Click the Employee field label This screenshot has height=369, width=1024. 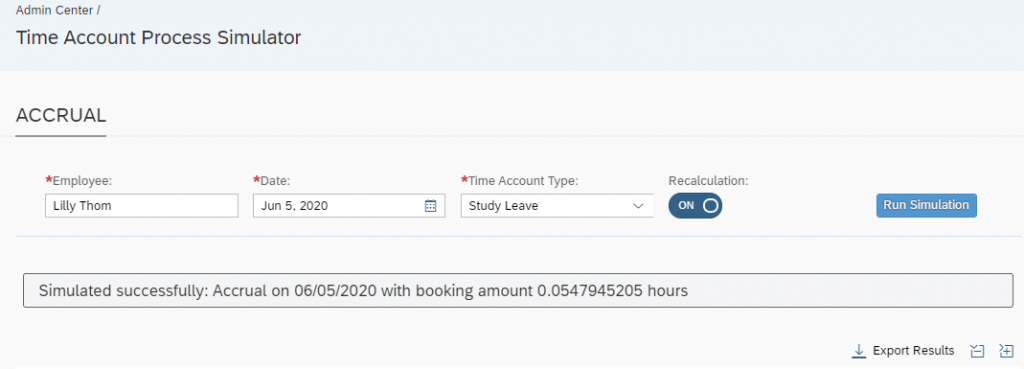coord(84,180)
